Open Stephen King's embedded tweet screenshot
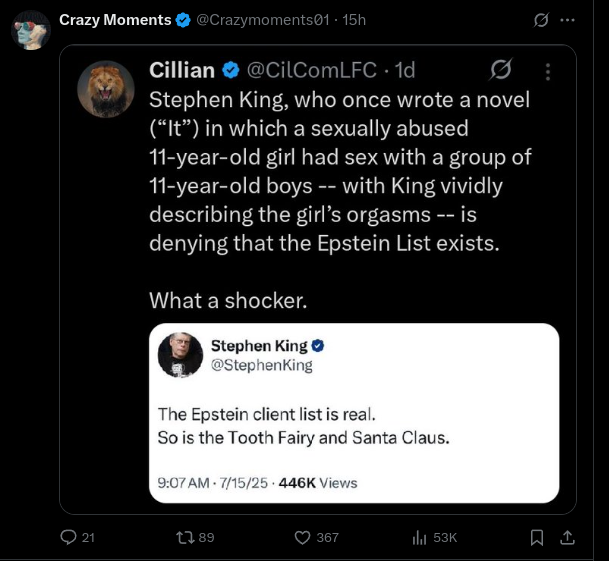 pyautogui.click(x=353, y=417)
